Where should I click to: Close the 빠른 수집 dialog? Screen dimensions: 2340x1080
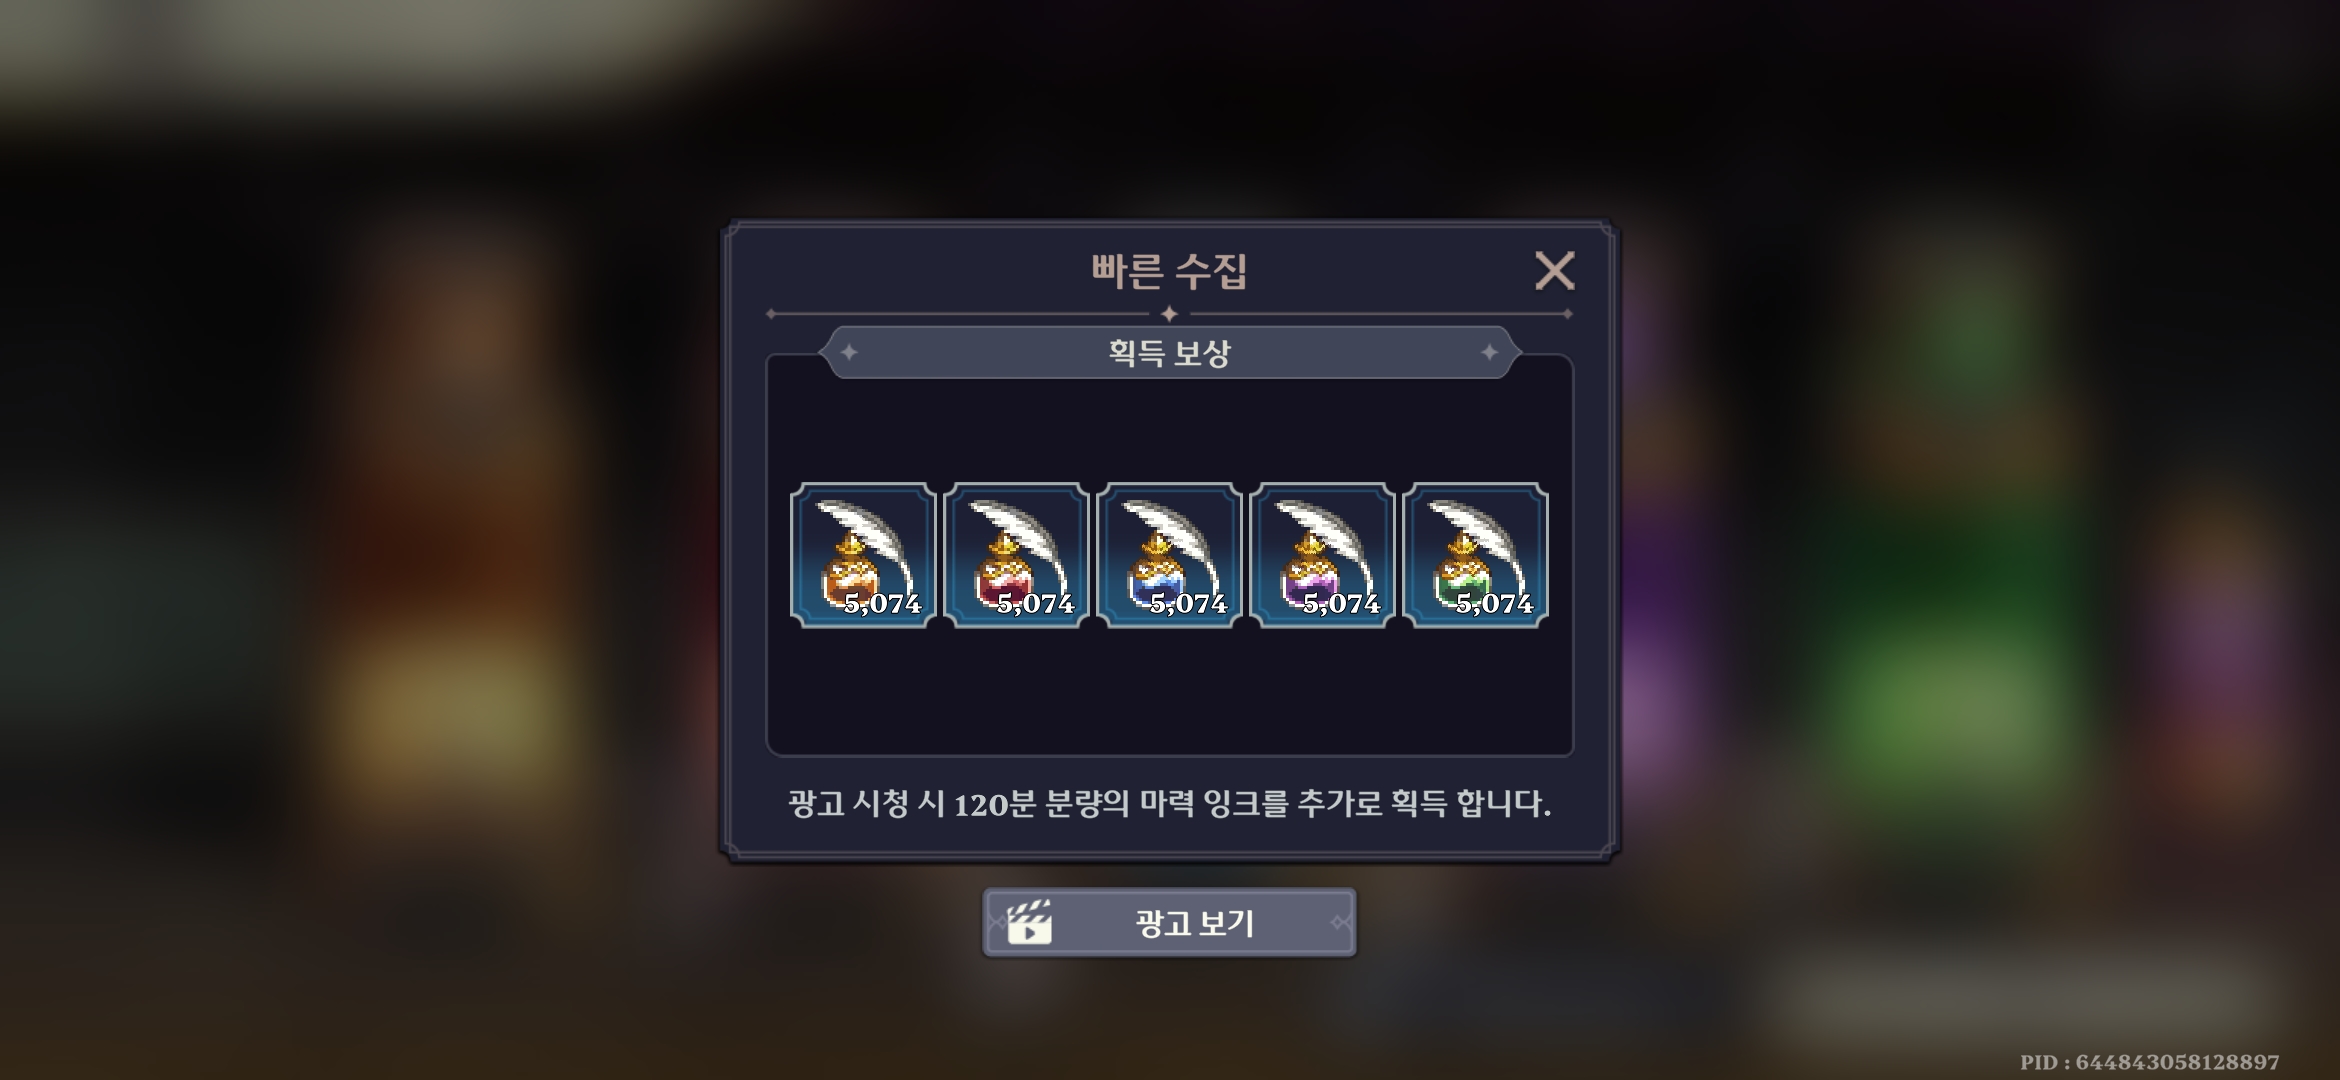(1554, 270)
